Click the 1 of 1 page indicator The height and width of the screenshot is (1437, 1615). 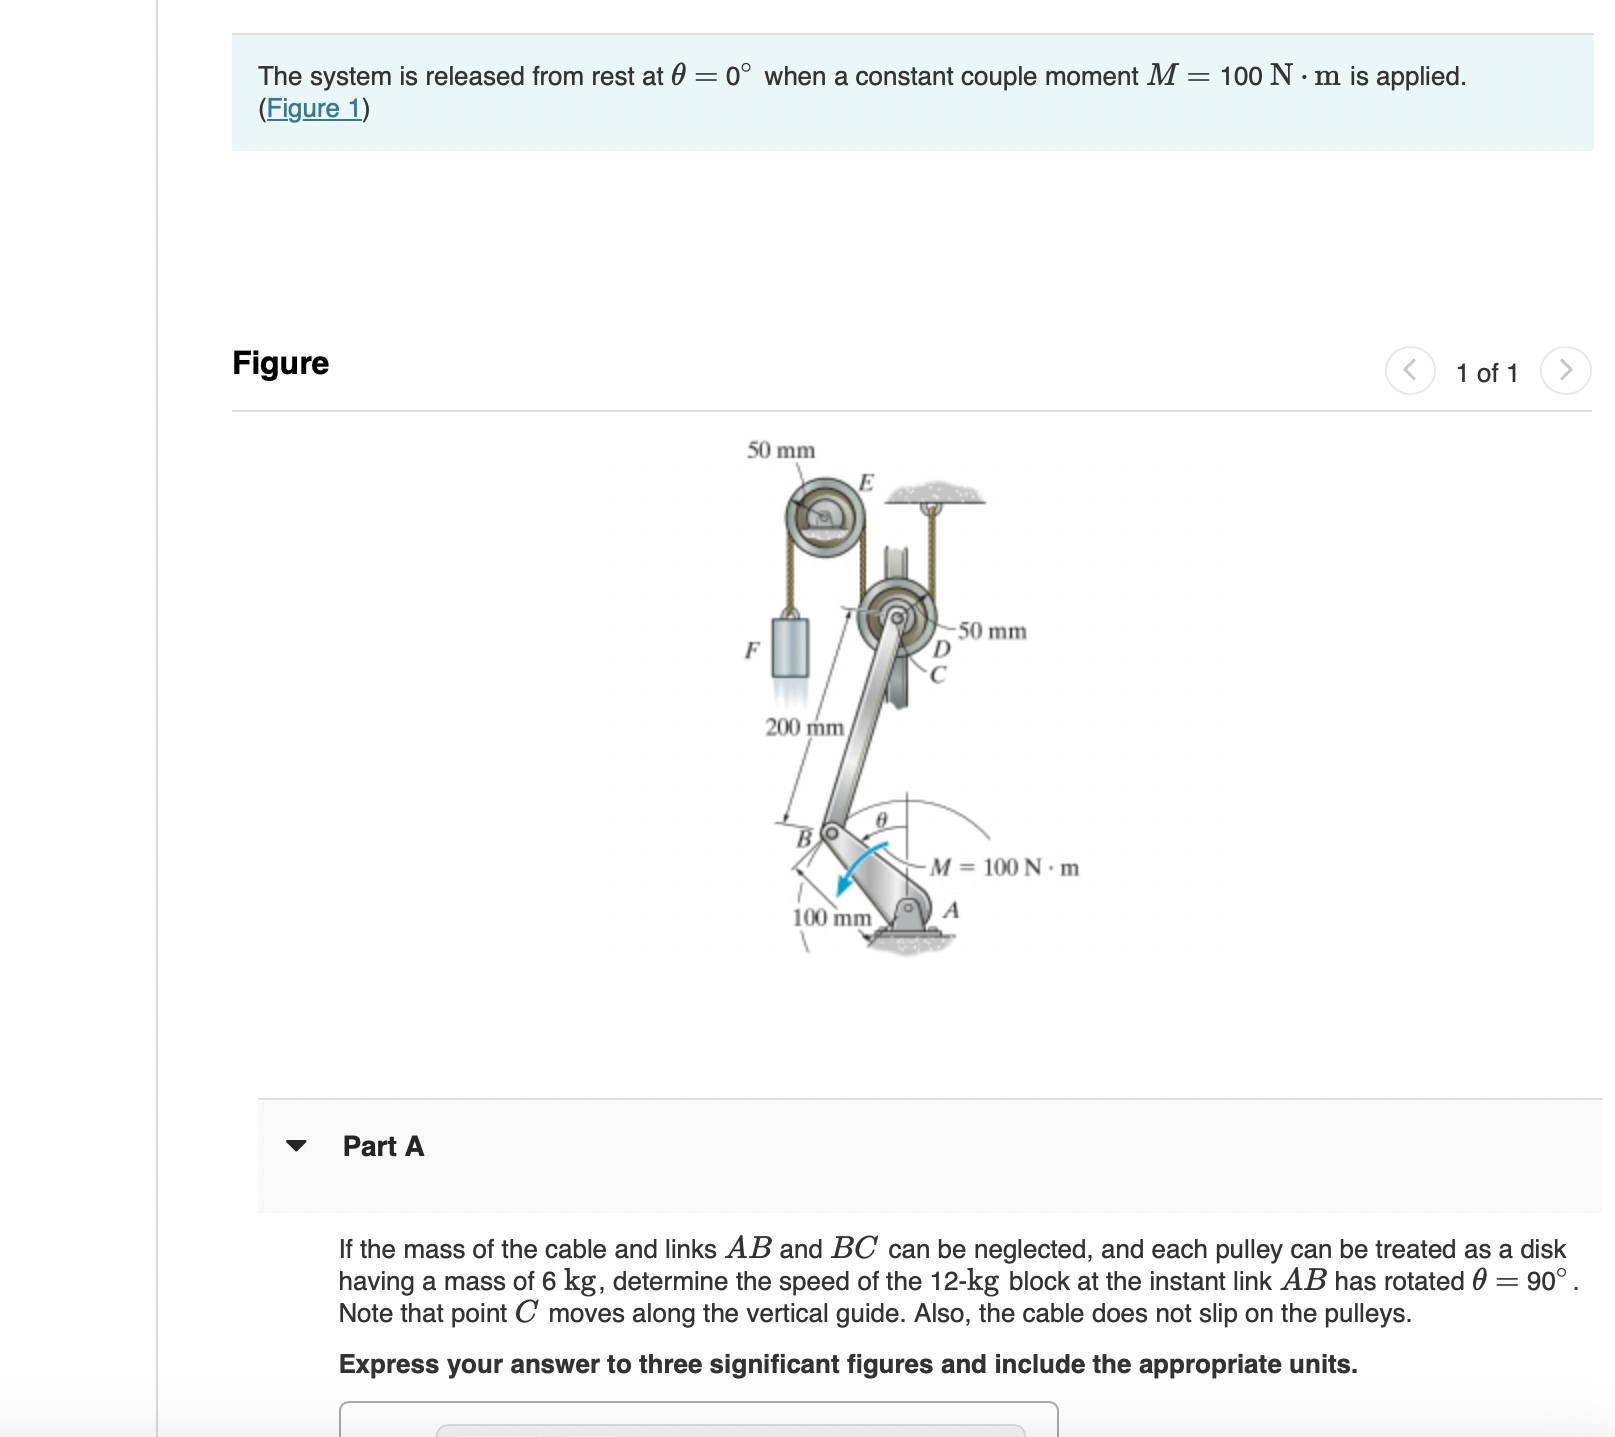[x=1487, y=372]
